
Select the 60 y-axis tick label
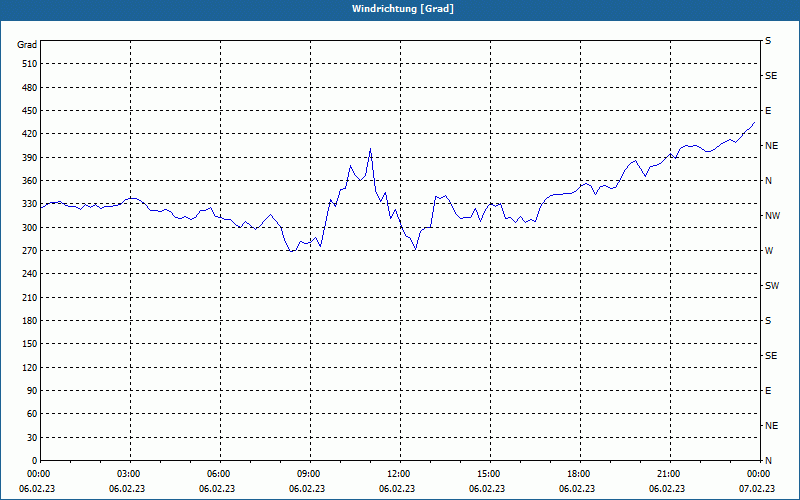pos(32,414)
